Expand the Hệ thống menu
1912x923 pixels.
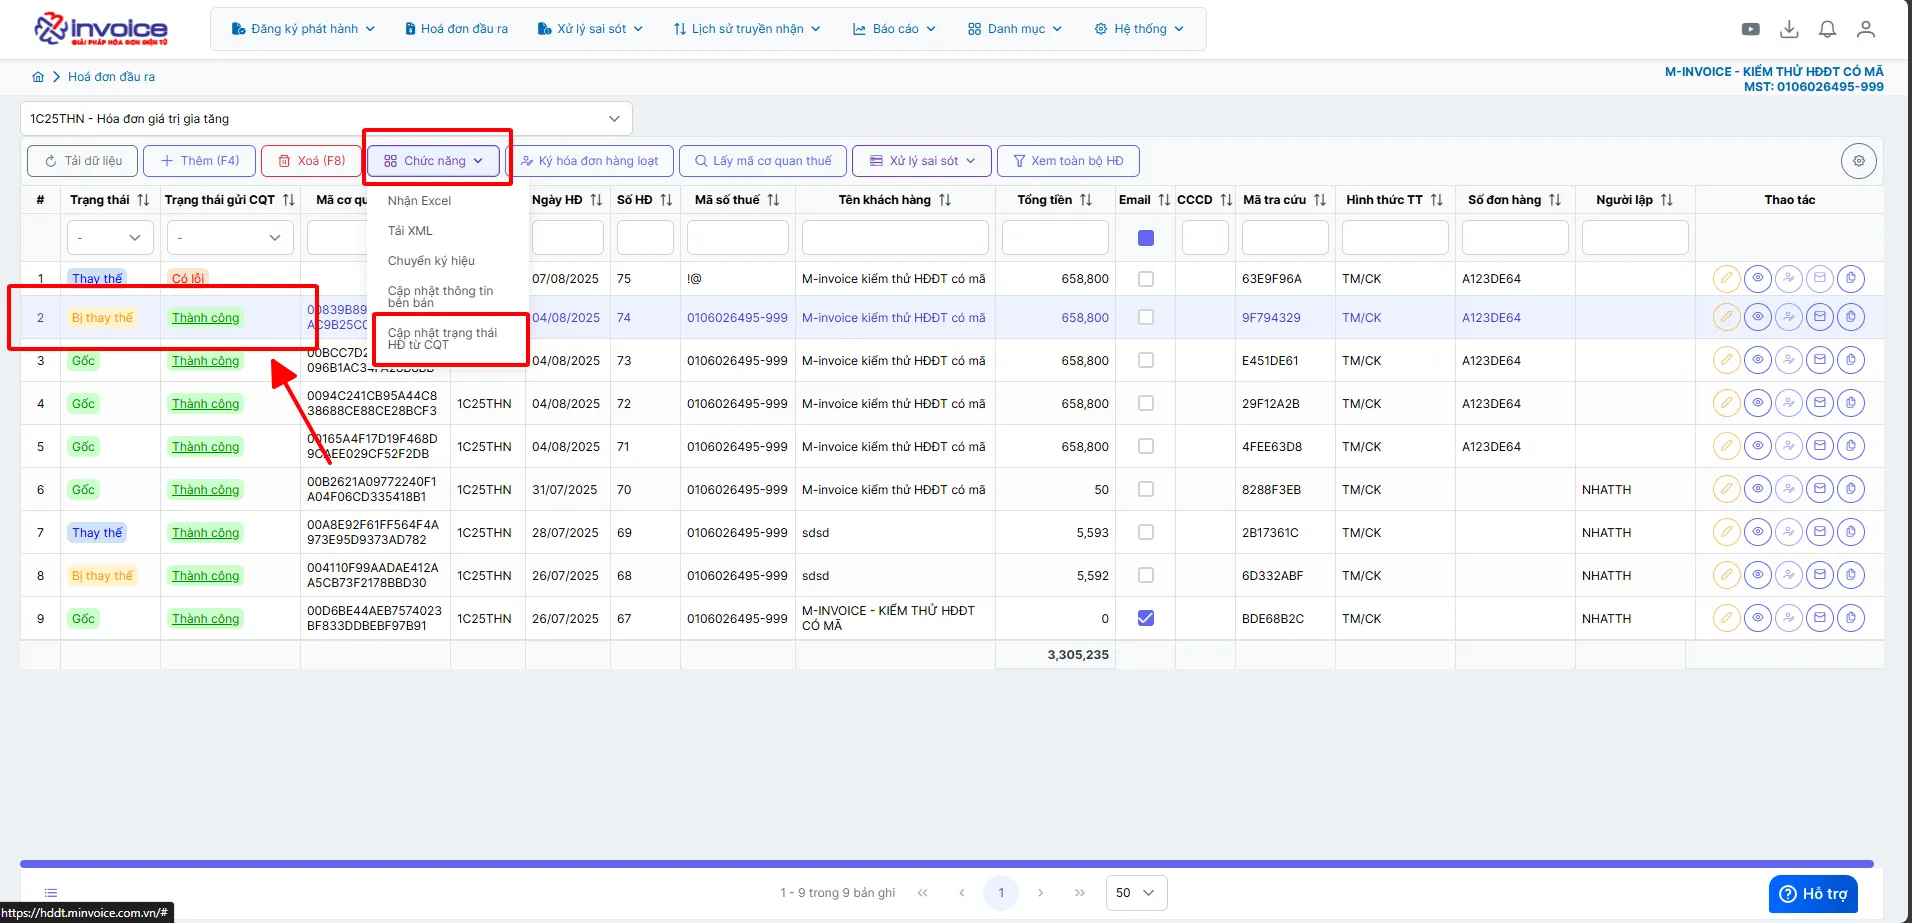(1139, 29)
